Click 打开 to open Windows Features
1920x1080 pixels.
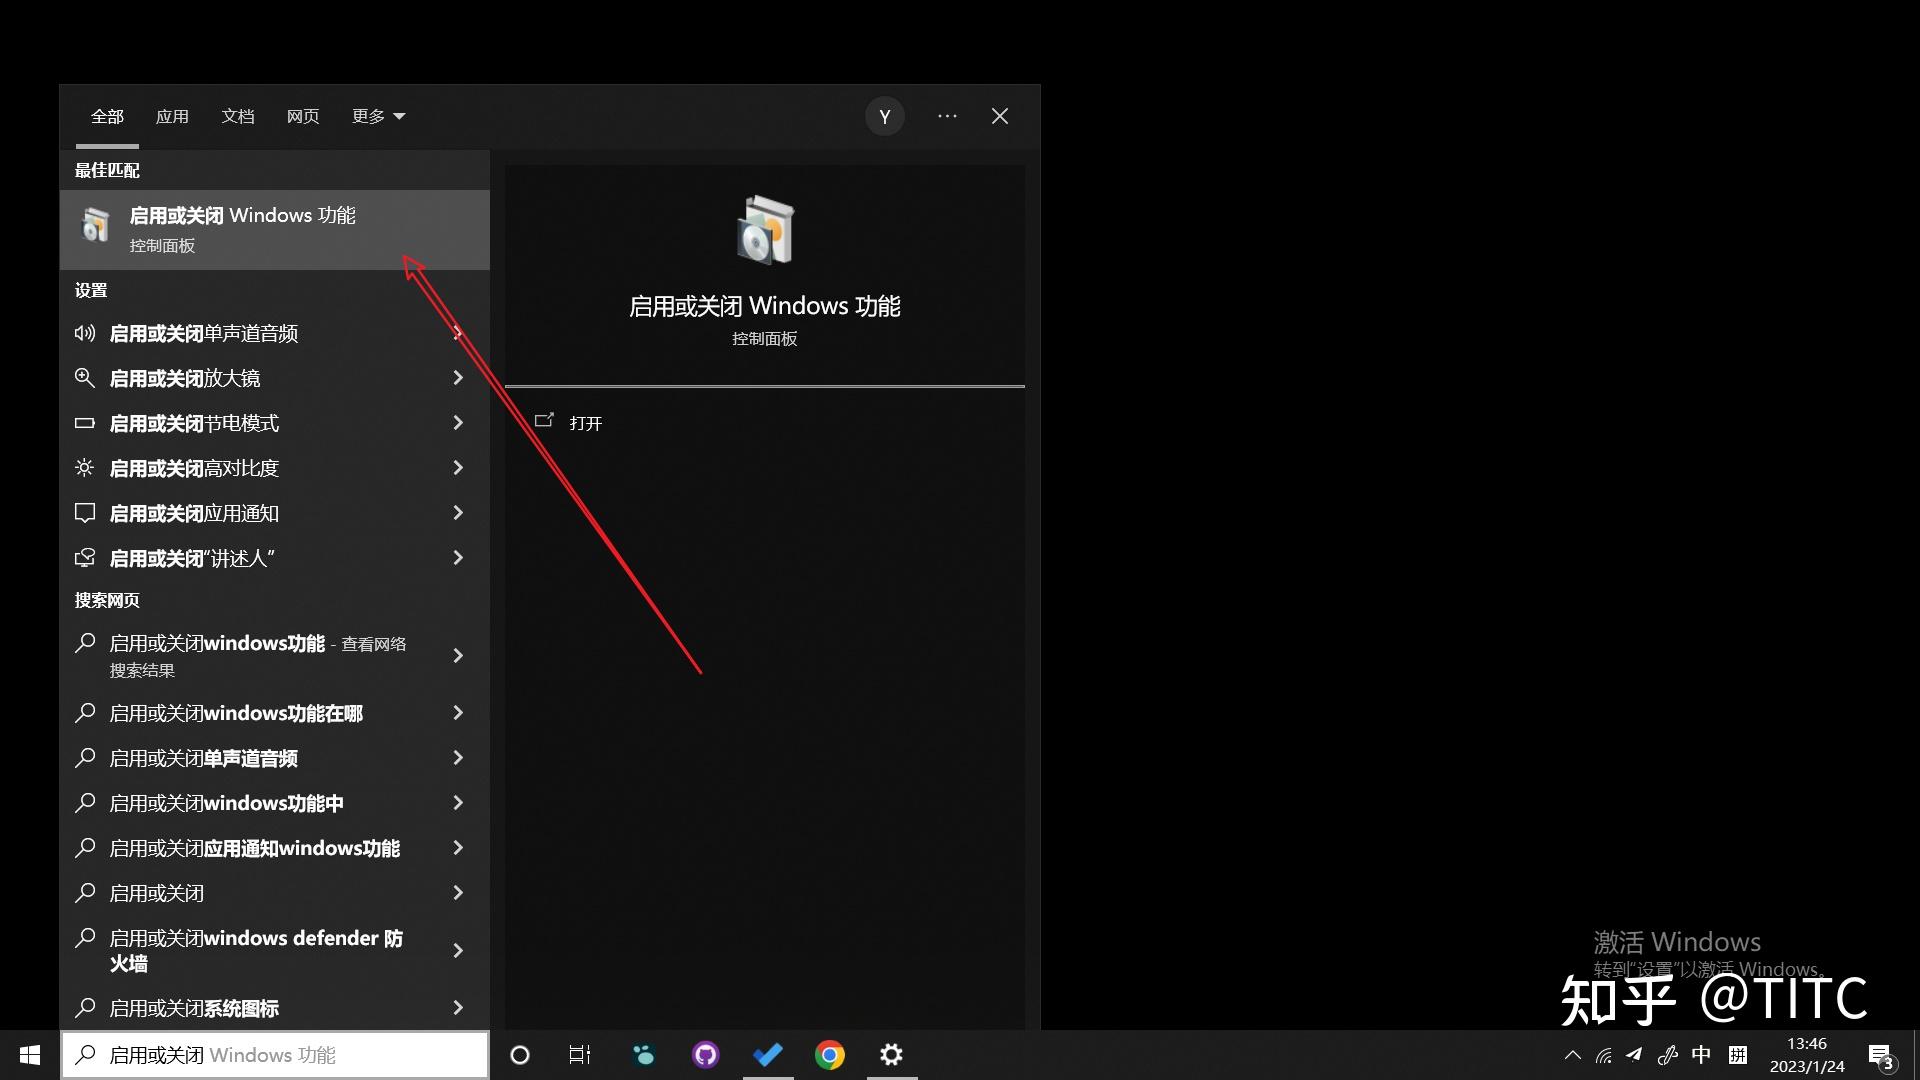pos(586,423)
